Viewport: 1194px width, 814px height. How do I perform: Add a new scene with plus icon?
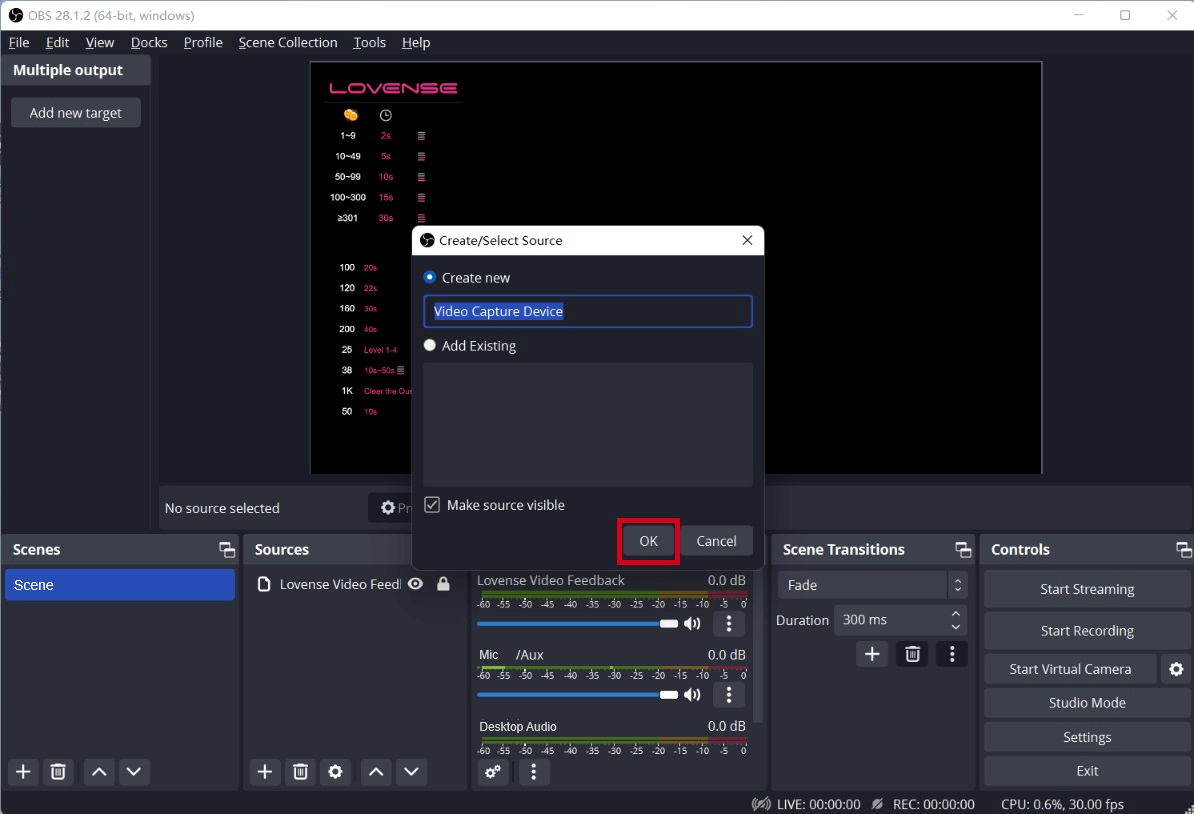point(23,772)
